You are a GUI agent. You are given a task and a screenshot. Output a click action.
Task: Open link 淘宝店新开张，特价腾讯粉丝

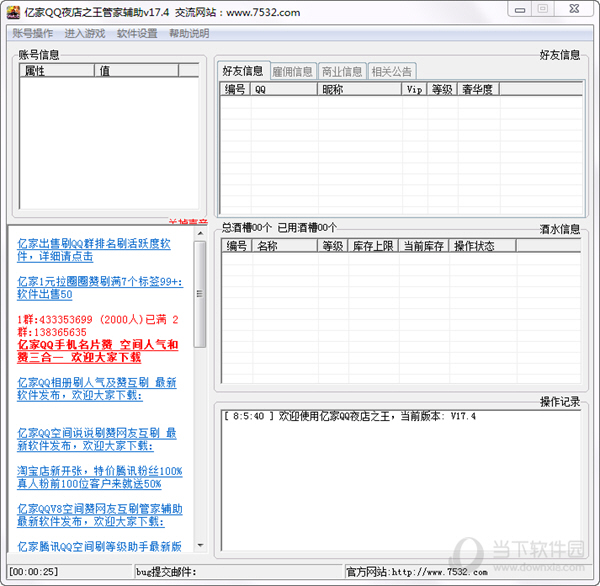[99, 477]
